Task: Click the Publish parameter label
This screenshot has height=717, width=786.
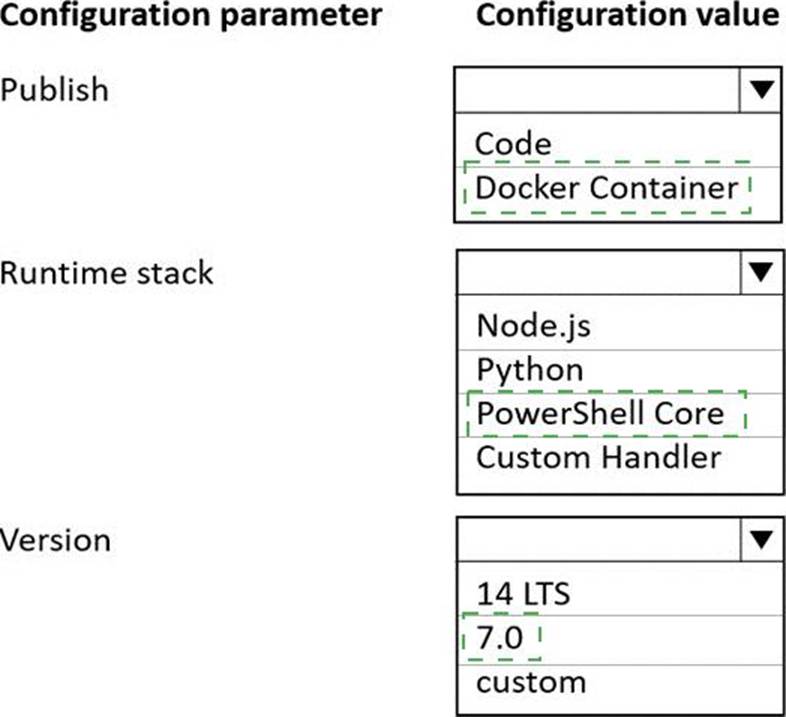Action: (x=54, y=89)
